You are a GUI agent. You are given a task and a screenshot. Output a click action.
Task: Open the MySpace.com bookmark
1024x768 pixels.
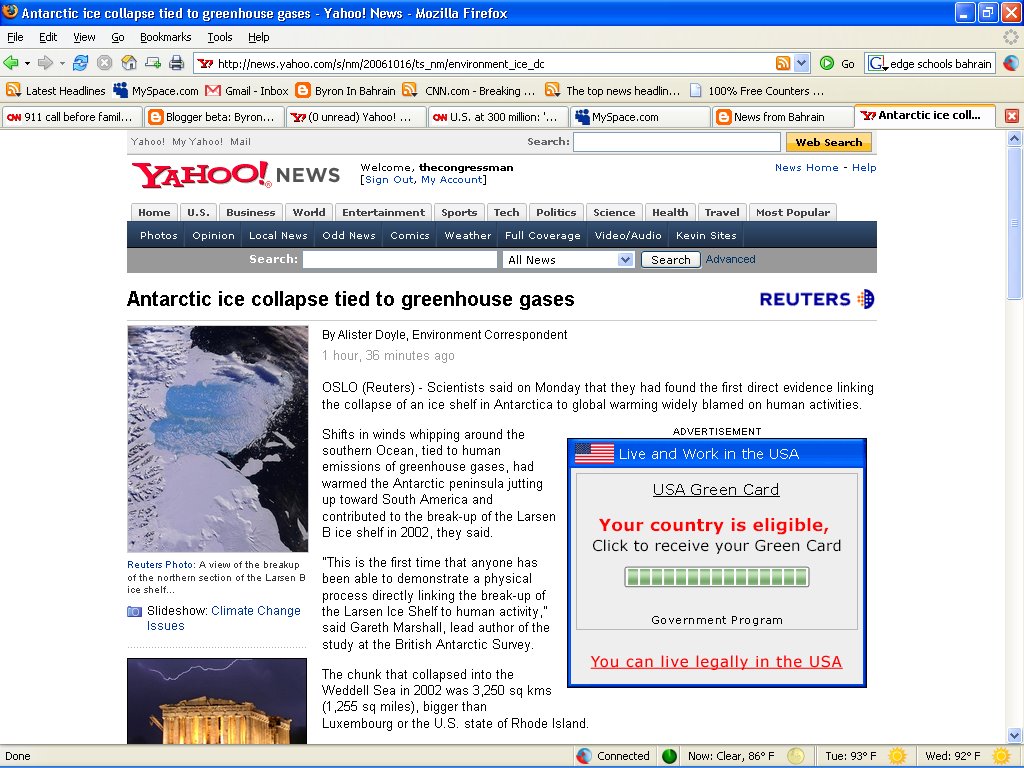(155, 91)
